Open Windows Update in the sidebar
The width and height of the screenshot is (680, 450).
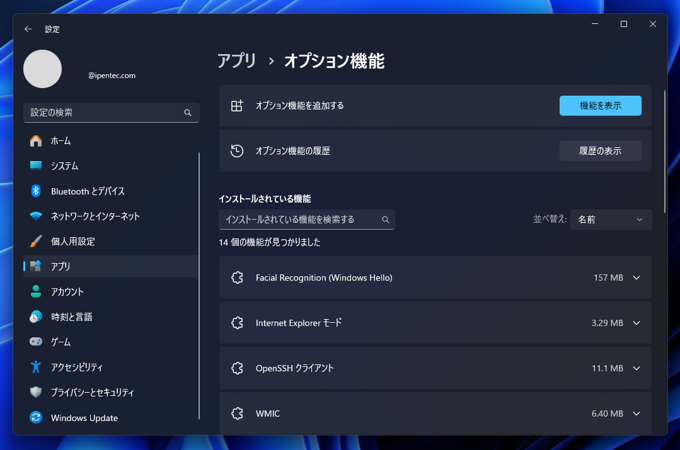[x=111, y=418]
